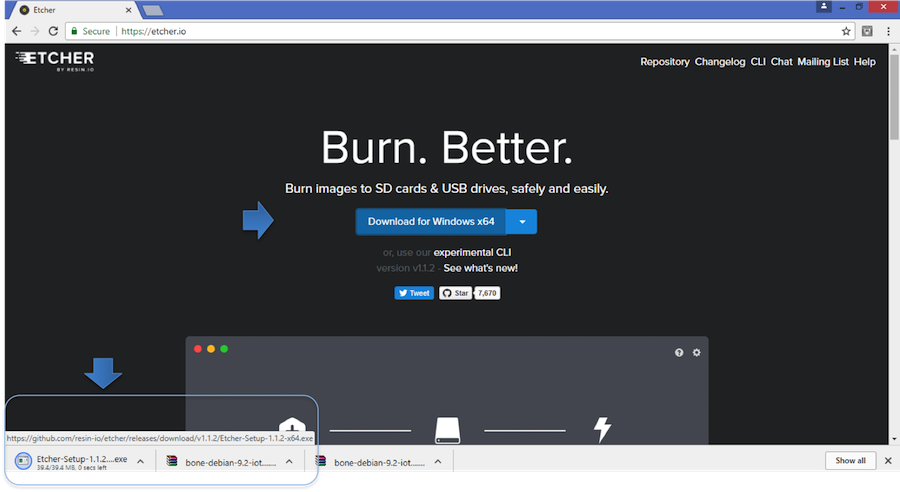Click the Etcher logo in the header

pyautogui.click(x=54, y=62)
